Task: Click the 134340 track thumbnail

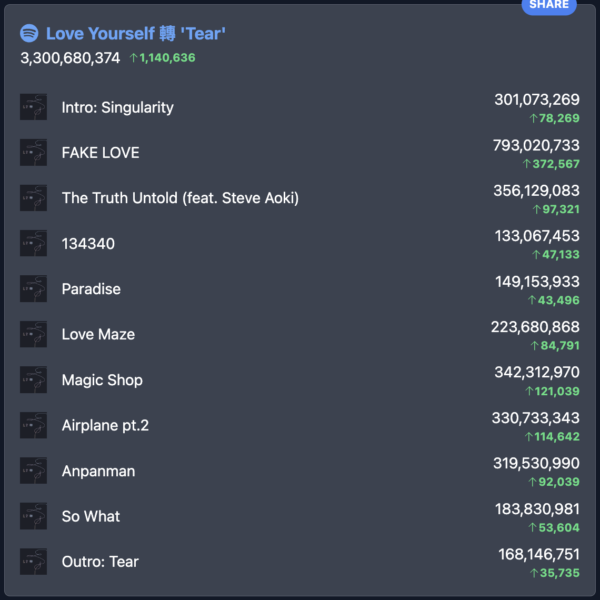Action: [x=33, y=244]
